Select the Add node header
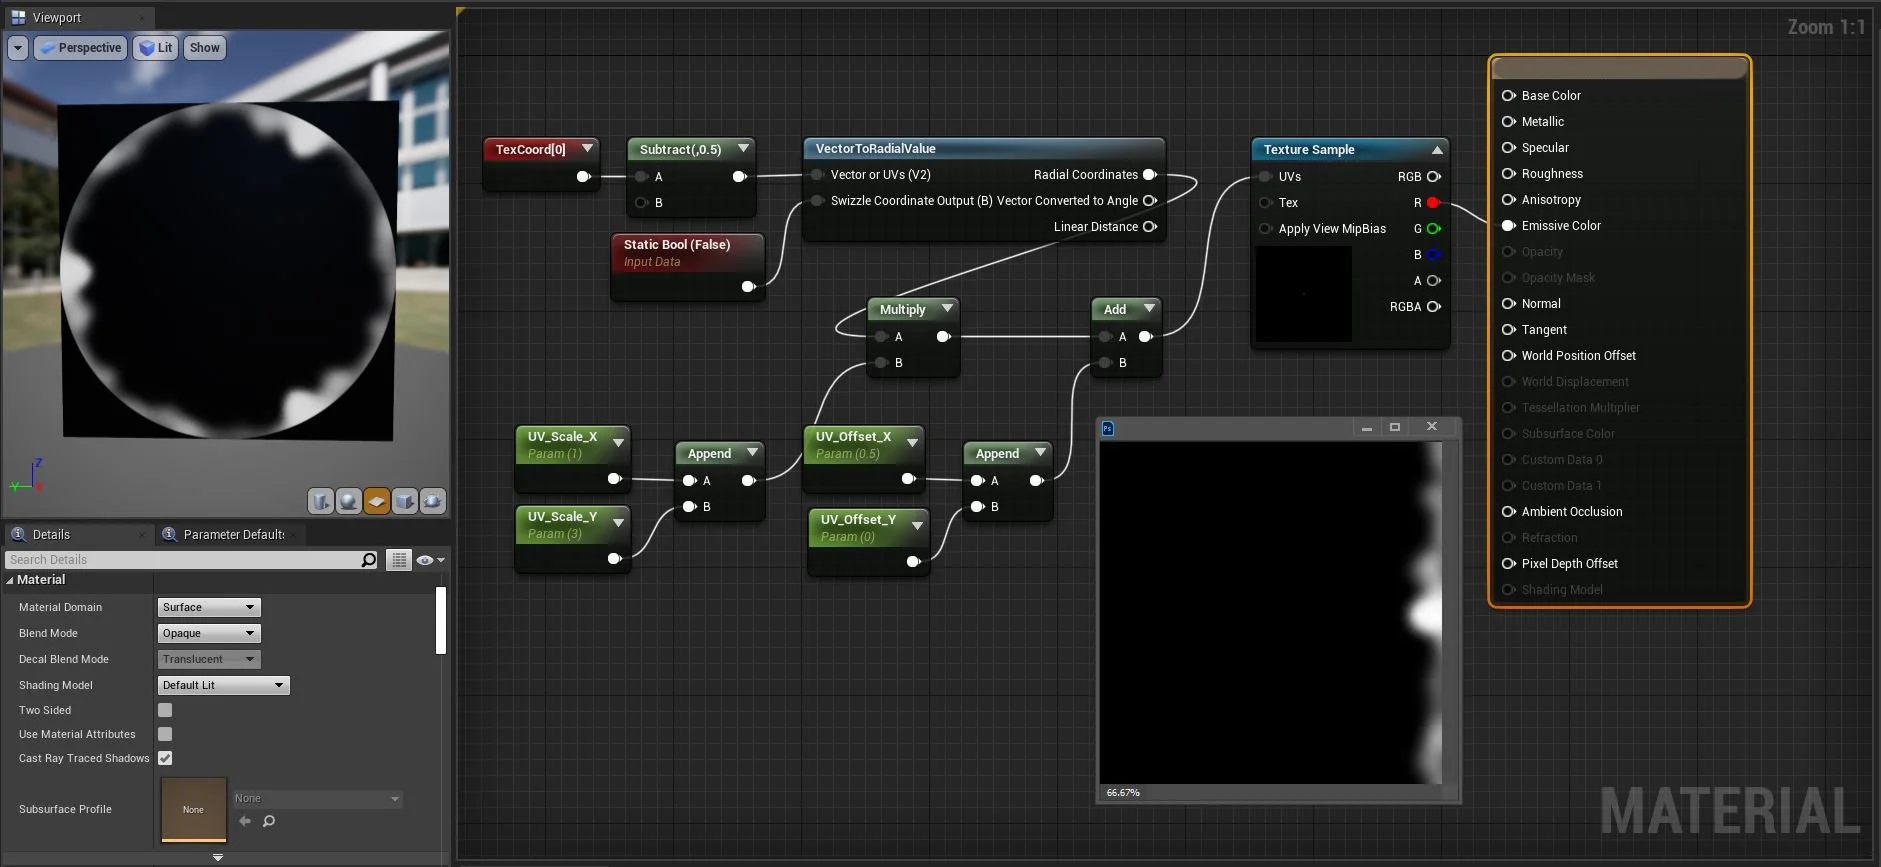This screenshot has height=867, width=1881. click(1126, 310)
